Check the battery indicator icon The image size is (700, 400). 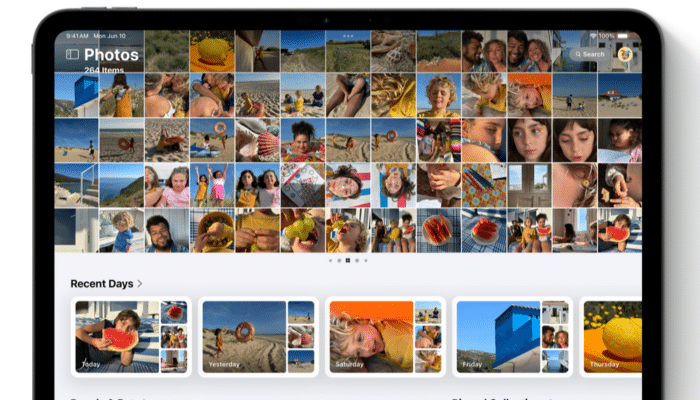coord(623,36)
